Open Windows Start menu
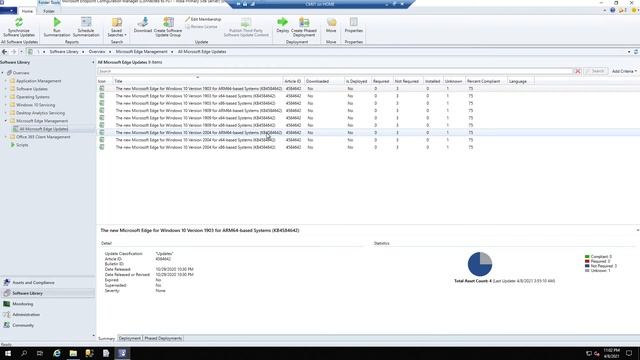Image resolution: width=640 pixels, height=360 pixels. [8, 353]
